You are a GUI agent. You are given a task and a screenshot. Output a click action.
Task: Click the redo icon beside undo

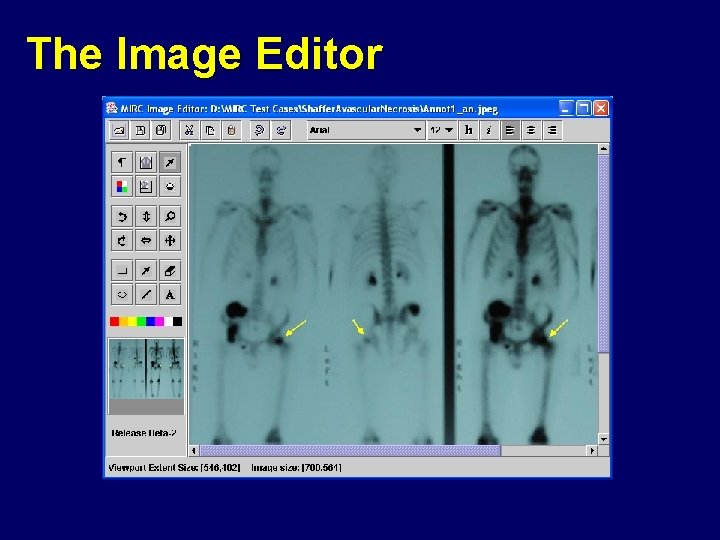281,130
